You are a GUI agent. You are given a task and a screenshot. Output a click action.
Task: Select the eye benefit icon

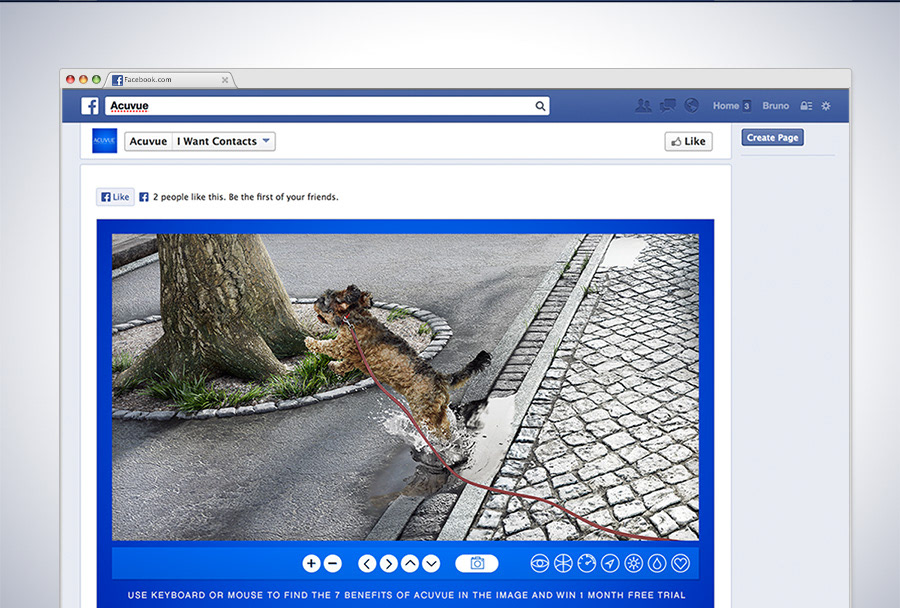click(x=540, y=564)
